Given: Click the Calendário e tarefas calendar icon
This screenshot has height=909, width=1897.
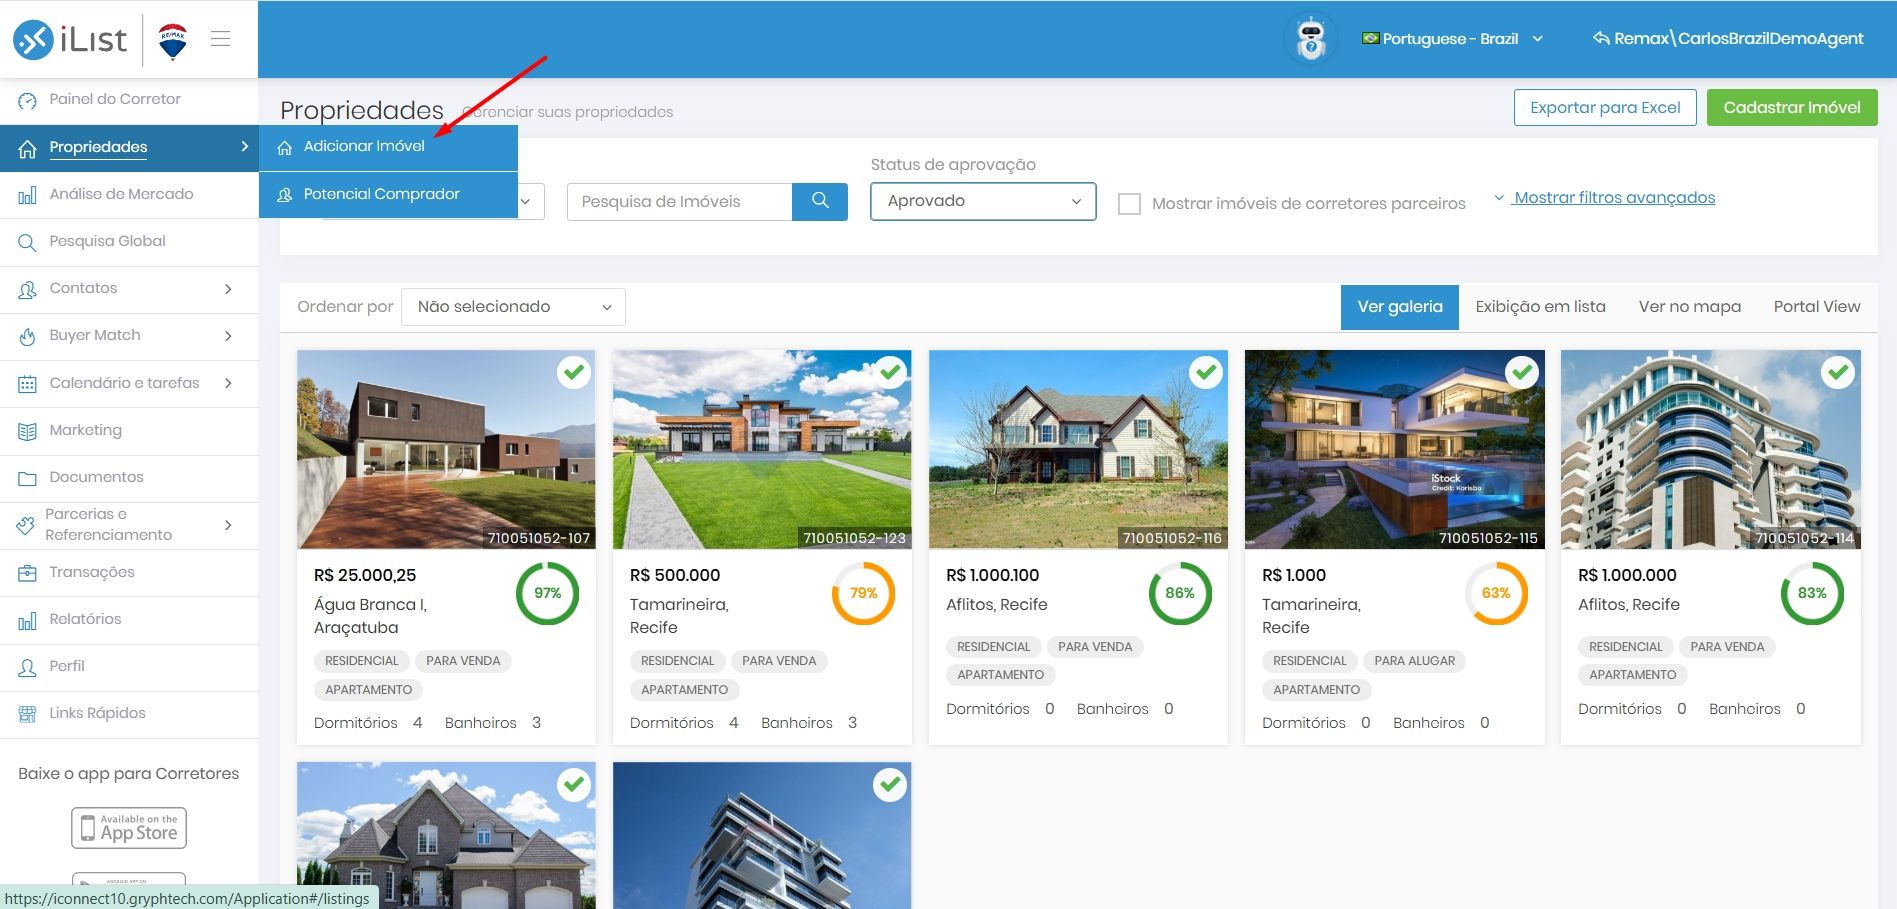Looking at the screenshot, I should pos(27,384).
